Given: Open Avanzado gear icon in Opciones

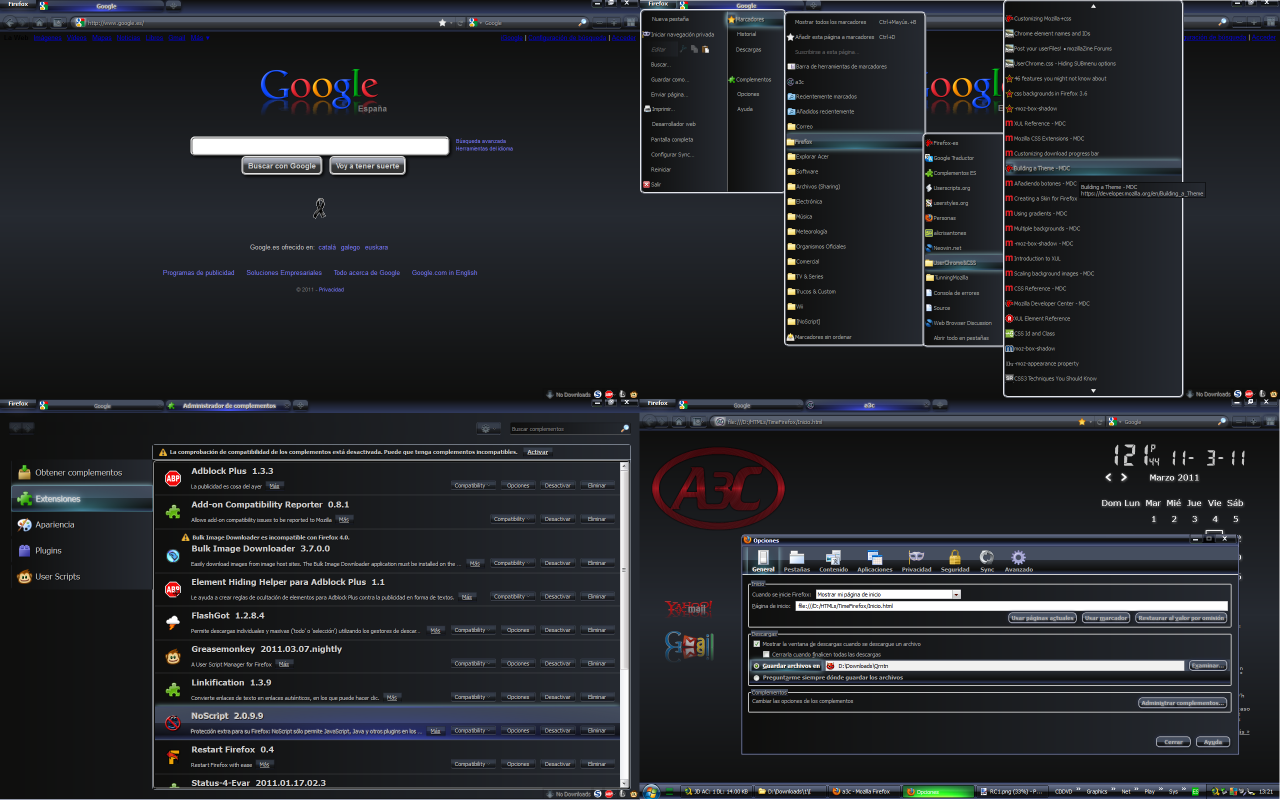Looking at the screenshot, I should click(1018, 558).
